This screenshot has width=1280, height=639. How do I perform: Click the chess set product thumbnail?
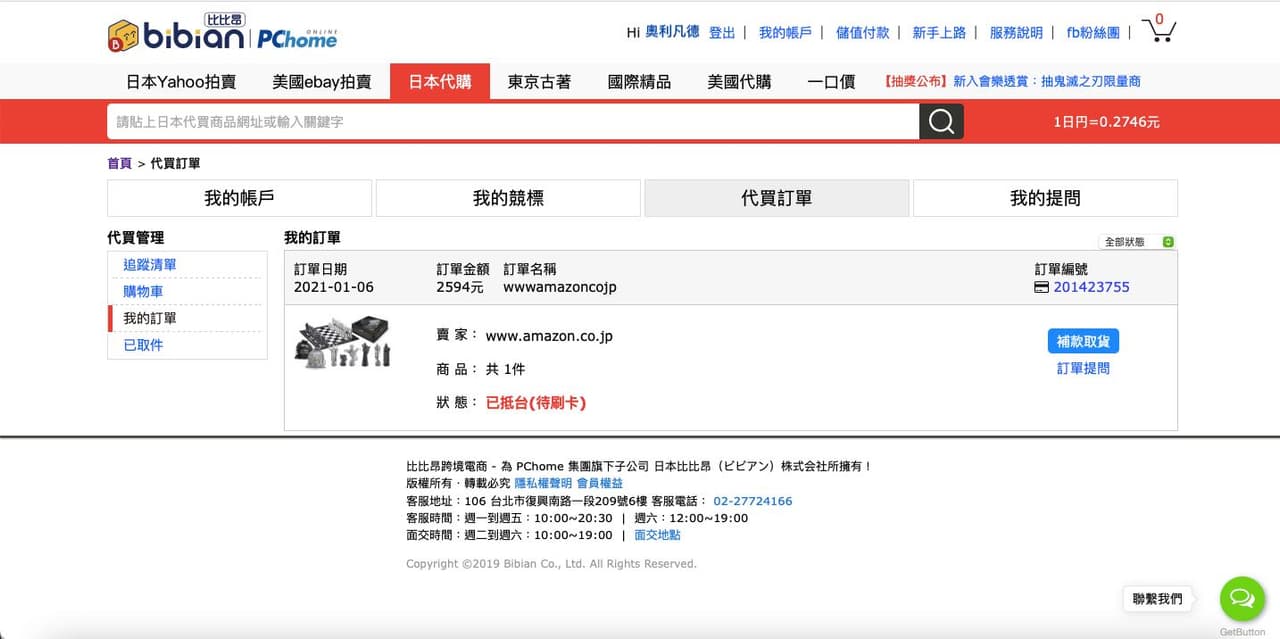point(342,343)
